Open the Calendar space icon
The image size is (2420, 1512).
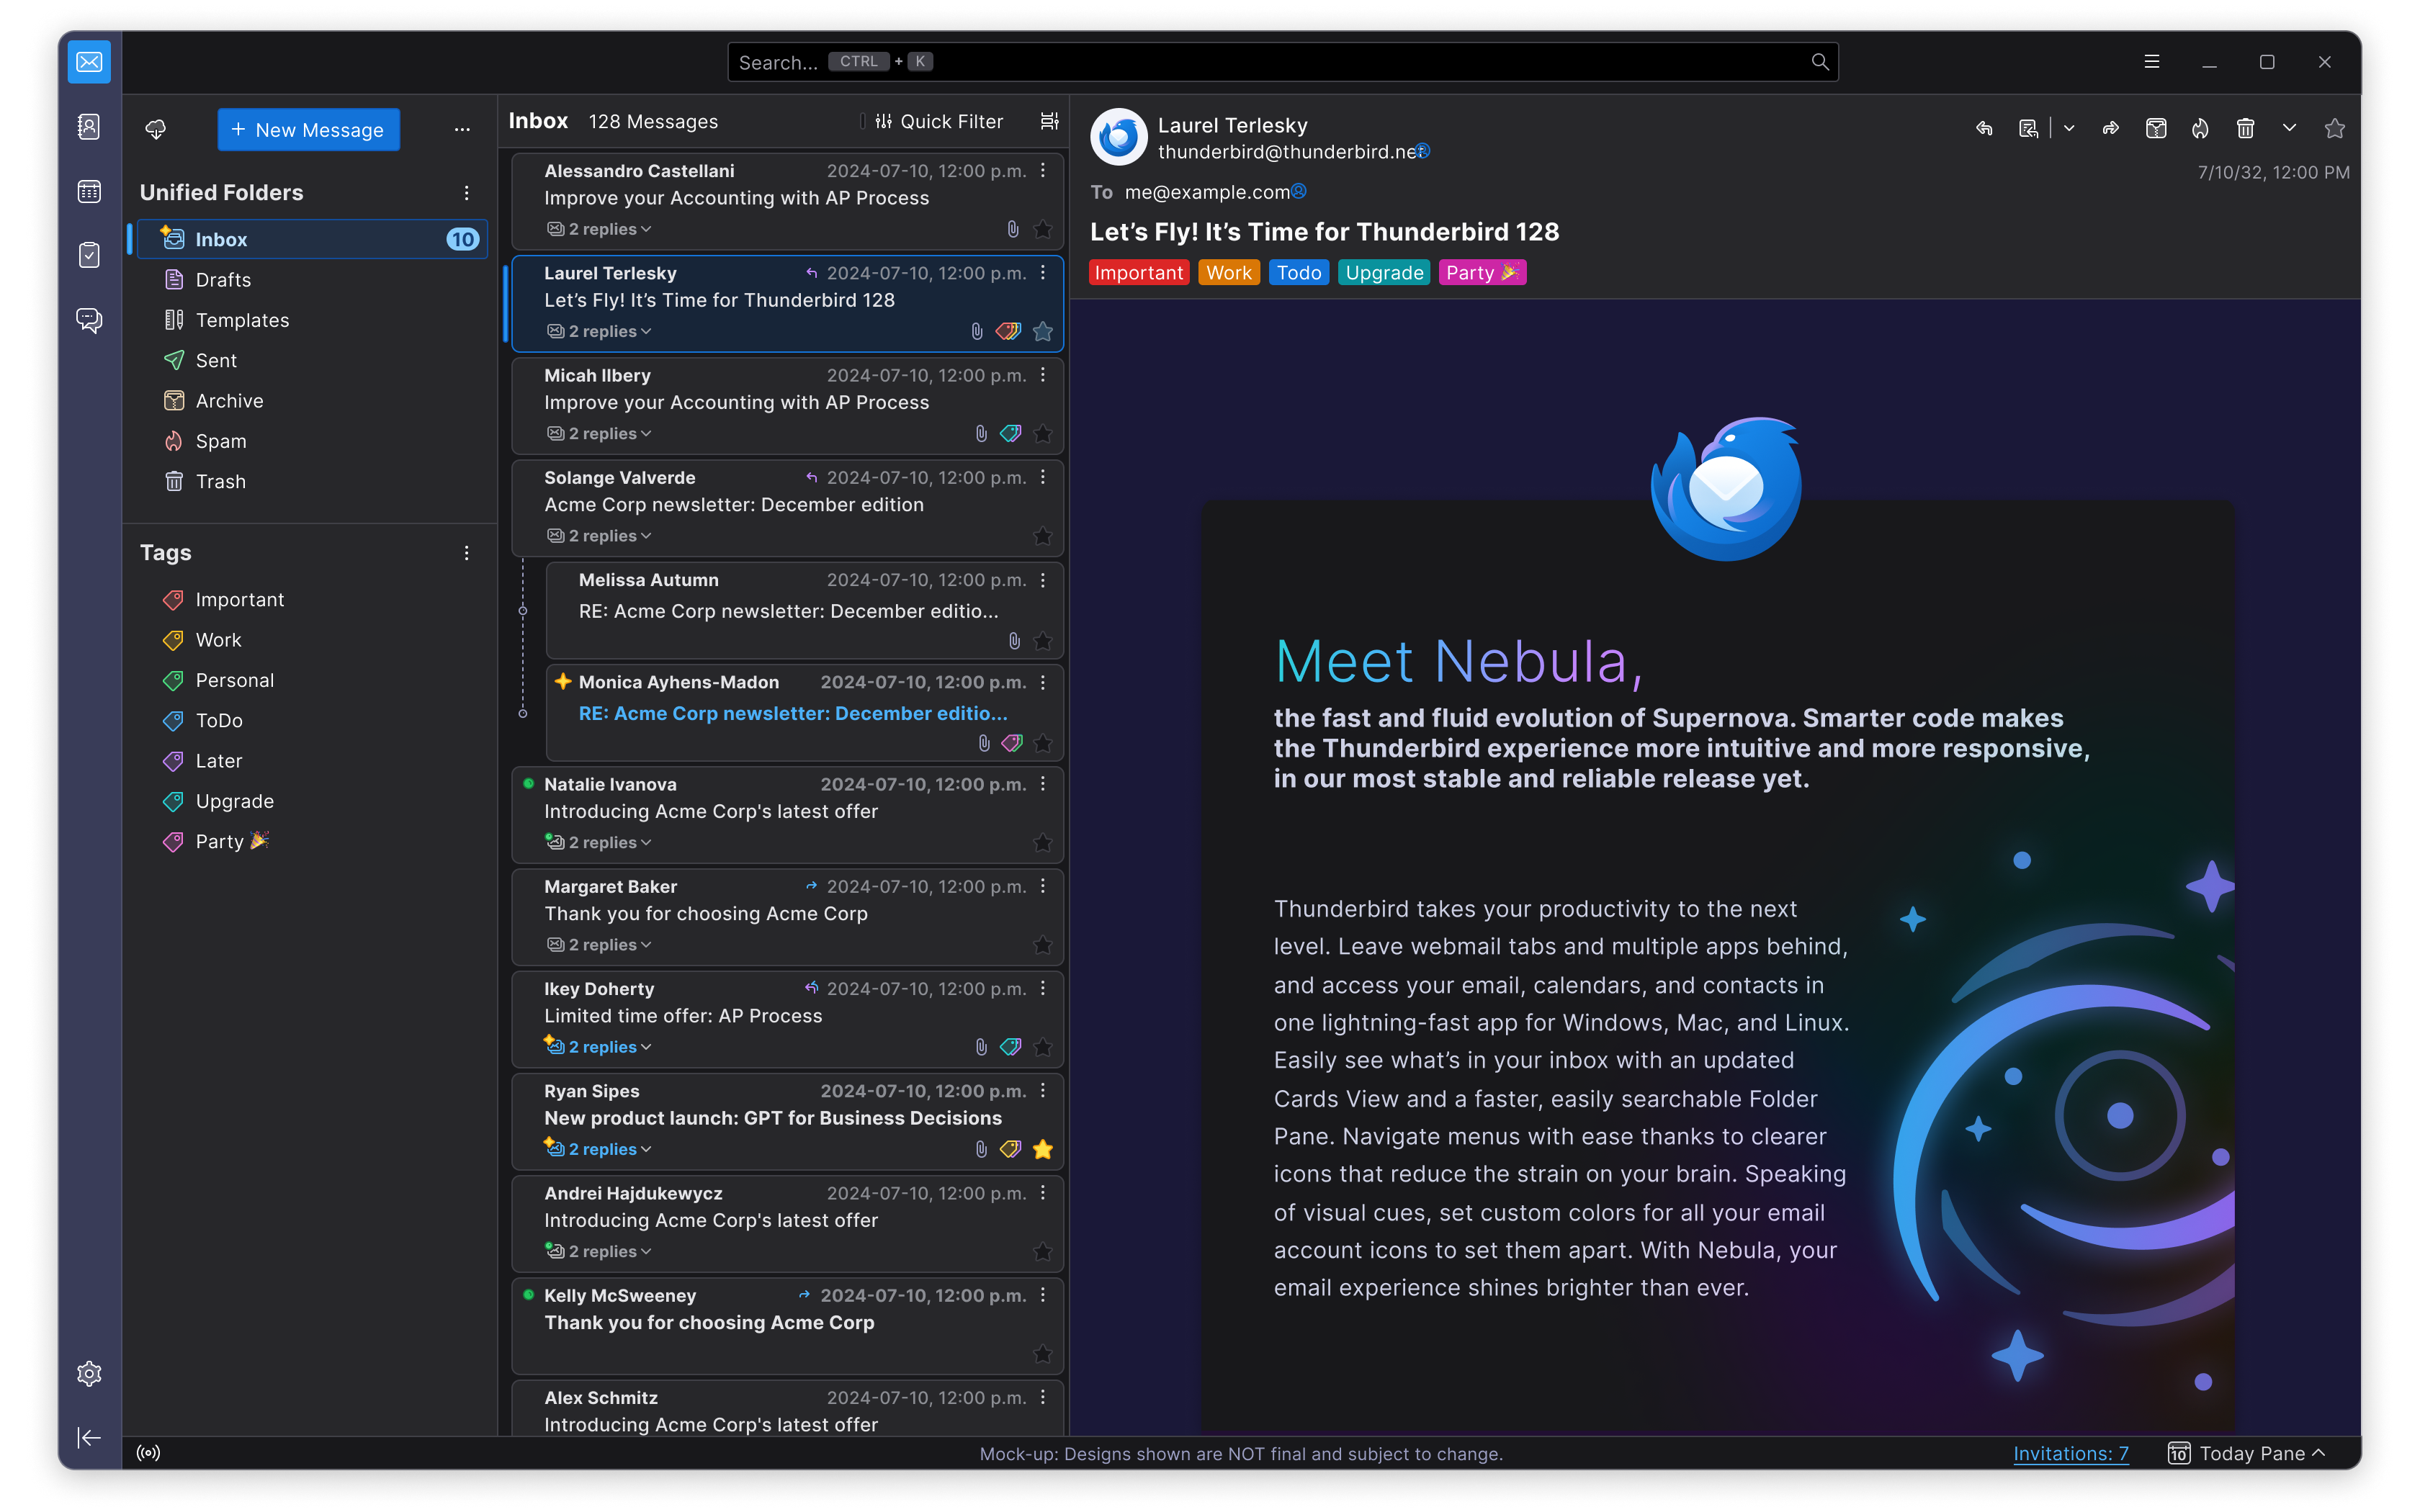pyautogui.click(x=89, y=191)
